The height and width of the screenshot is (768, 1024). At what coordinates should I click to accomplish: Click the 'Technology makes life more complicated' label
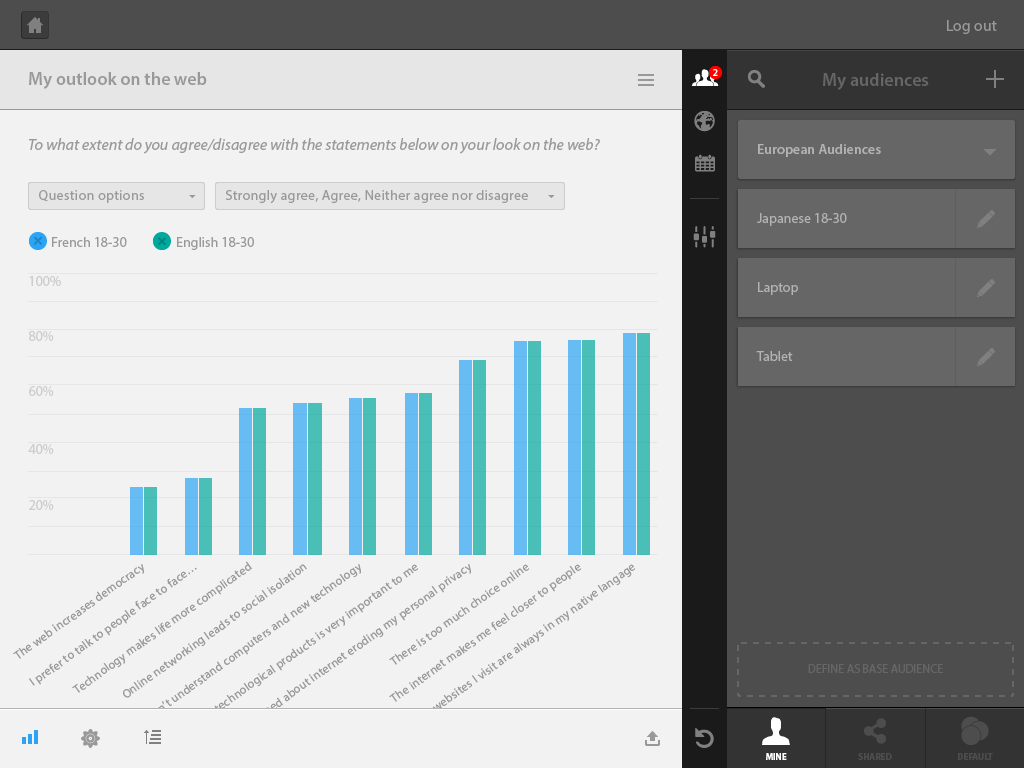pyautogui.click(x=162, y=628)
